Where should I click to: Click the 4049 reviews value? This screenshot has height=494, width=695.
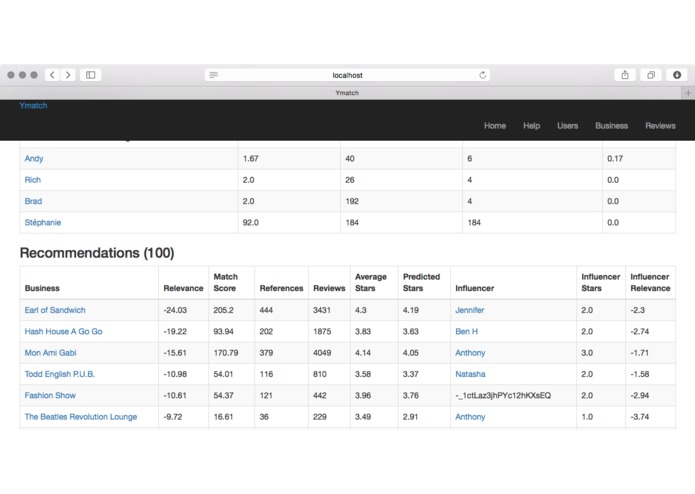(x=322, y=353)
